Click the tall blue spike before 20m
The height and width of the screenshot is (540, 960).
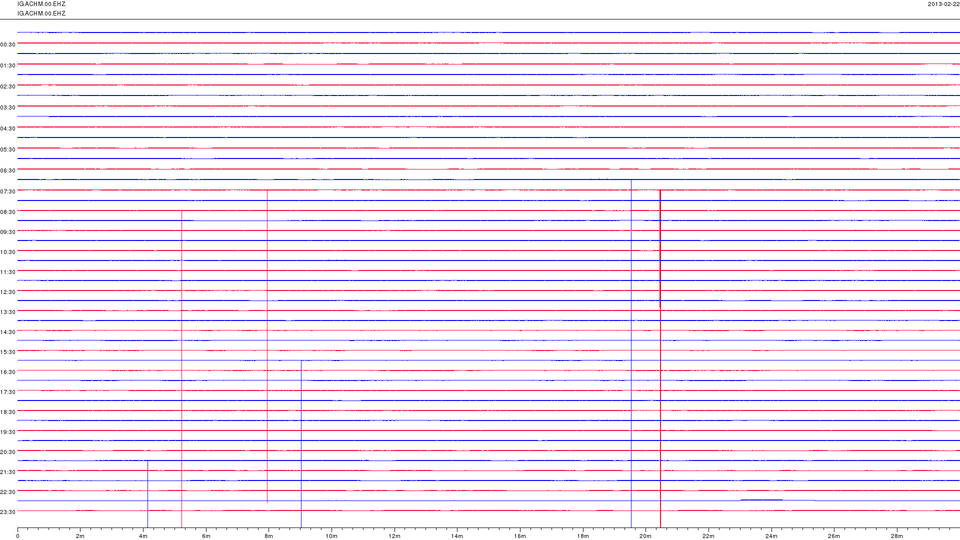coord(631,353)
